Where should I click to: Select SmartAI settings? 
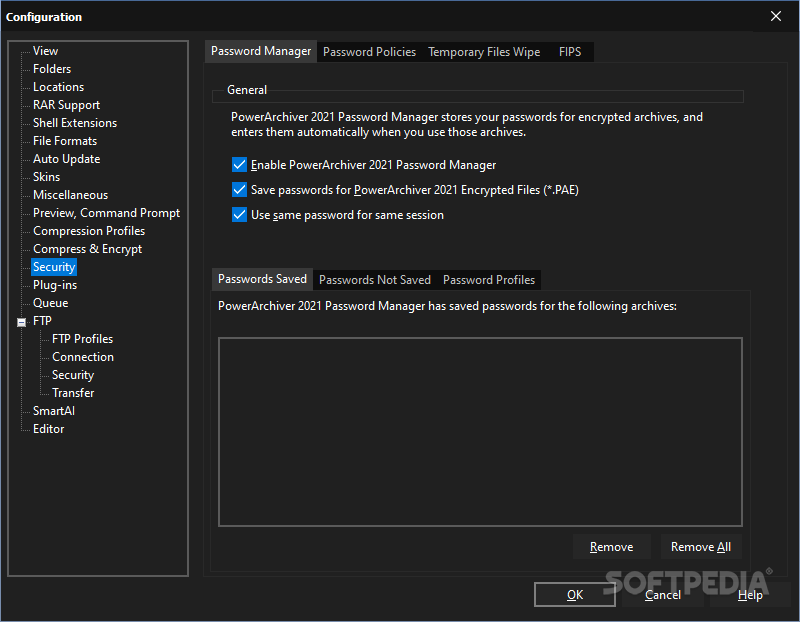pyautogui.click(x=54, y=411)
